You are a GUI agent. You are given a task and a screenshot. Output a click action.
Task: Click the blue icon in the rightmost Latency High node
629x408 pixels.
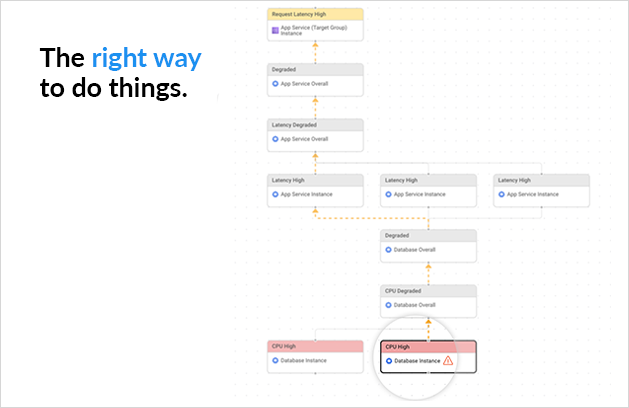(x=502, y=194)
